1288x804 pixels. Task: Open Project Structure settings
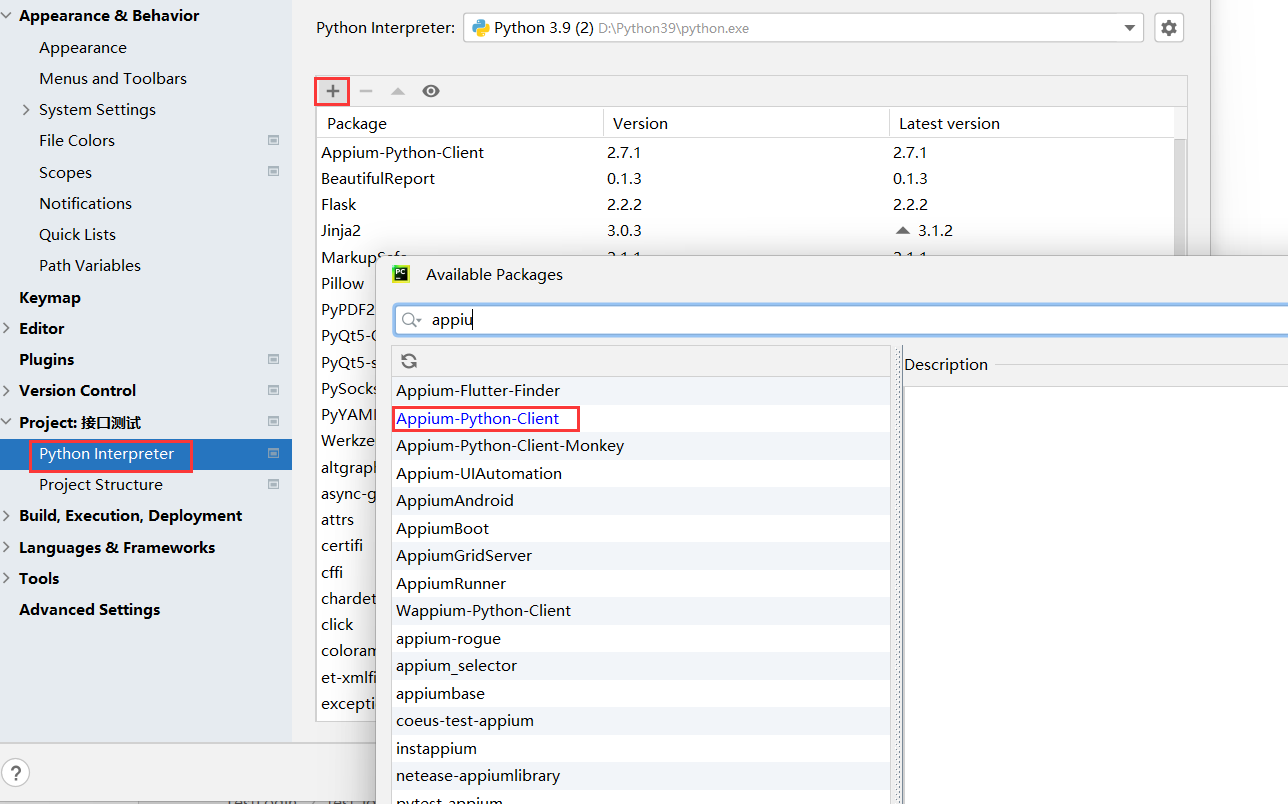[101, 484]
